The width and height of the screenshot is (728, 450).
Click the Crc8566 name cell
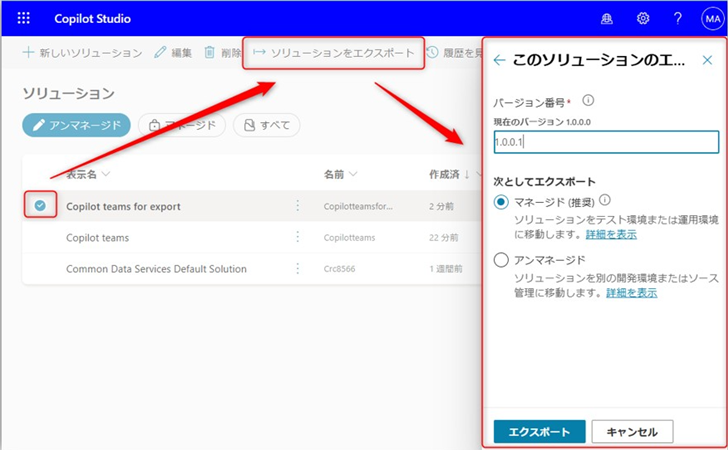tap(339, 269)
